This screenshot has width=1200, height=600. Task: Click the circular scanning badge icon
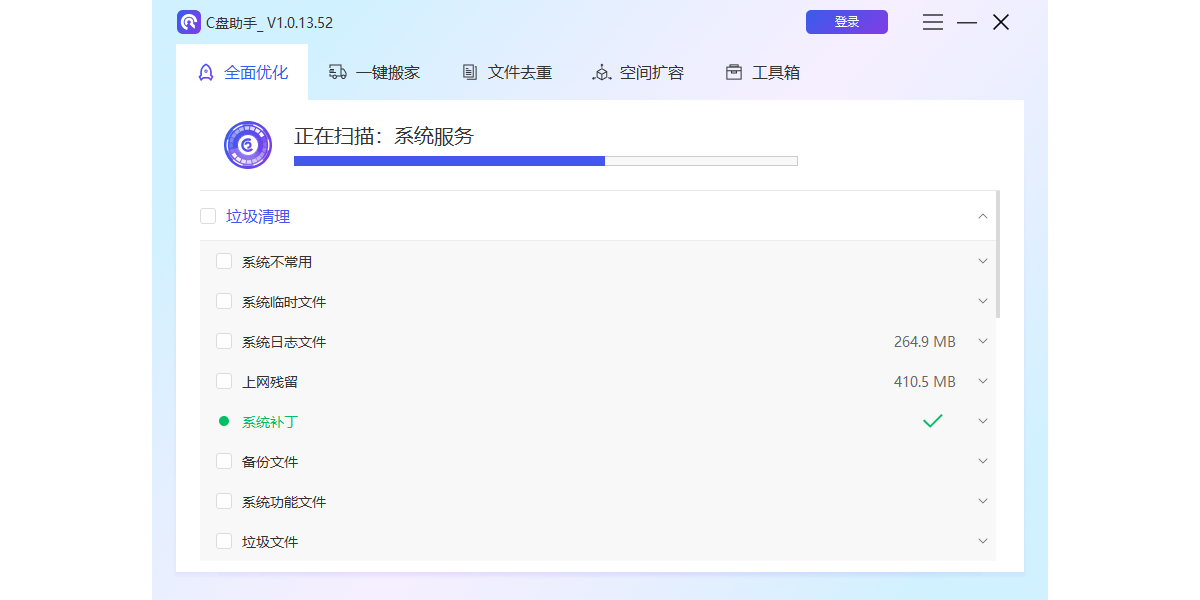click(248, 144)
